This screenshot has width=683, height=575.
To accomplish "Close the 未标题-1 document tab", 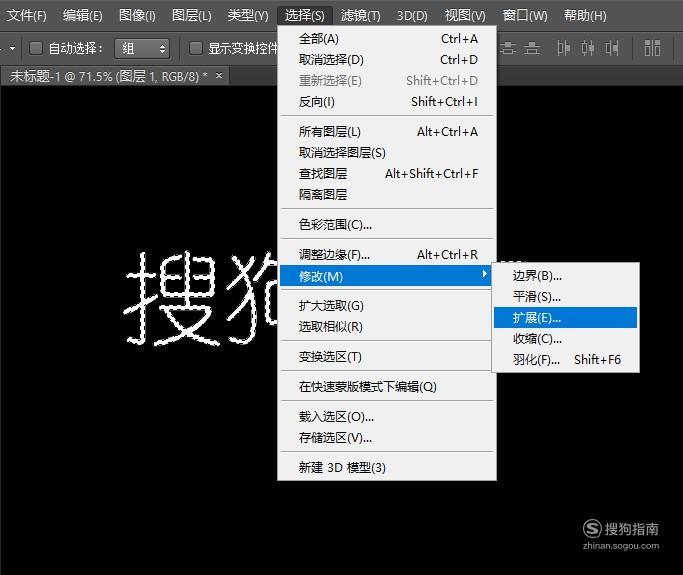I will [219, 75].
